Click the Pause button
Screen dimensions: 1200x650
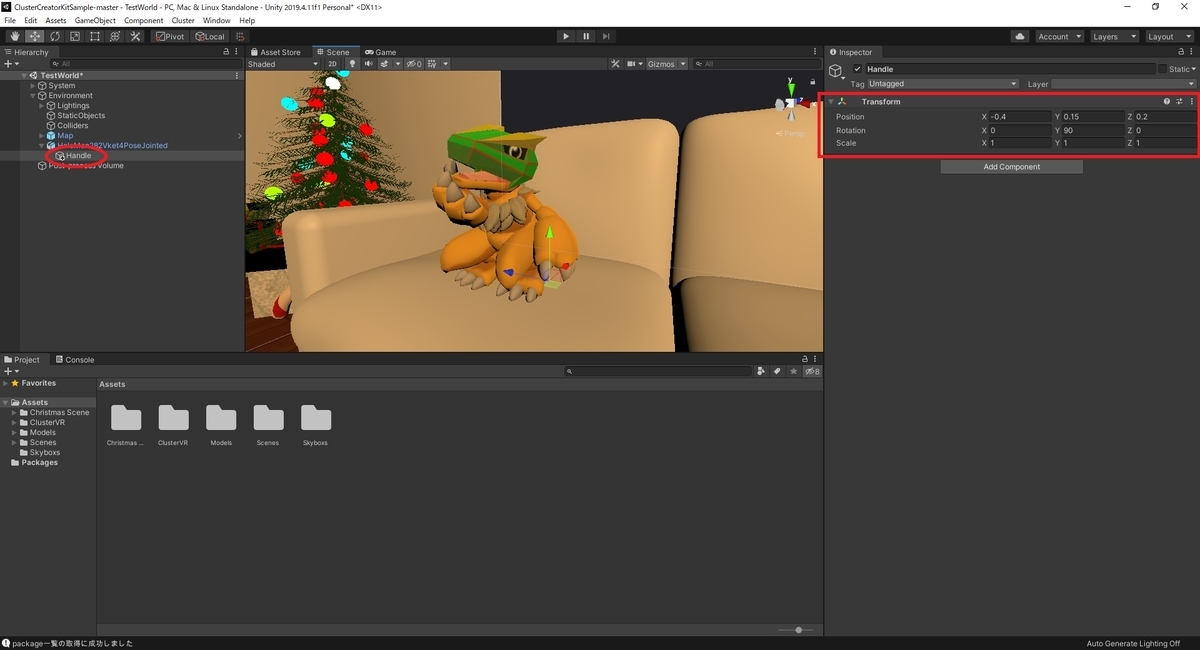(586, 36)
